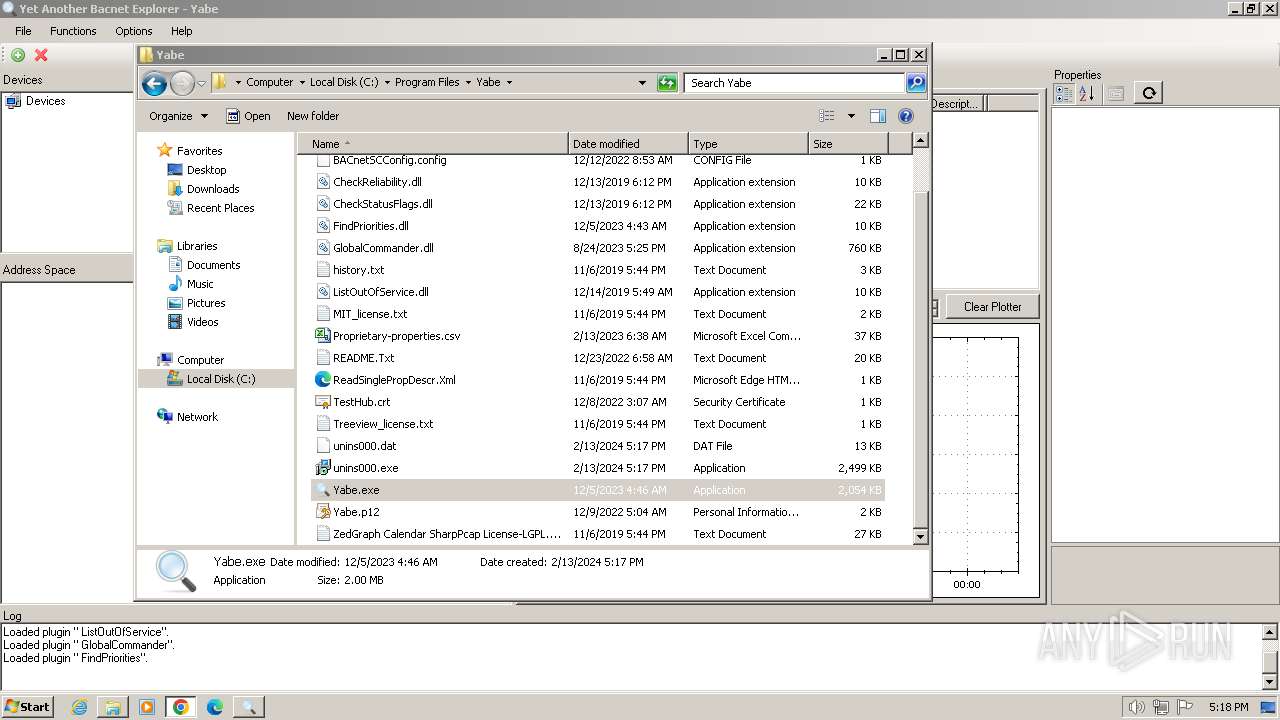Click the Explorer help question mark icon
This screenshot has height=720, width=1280.
point(906,116)
